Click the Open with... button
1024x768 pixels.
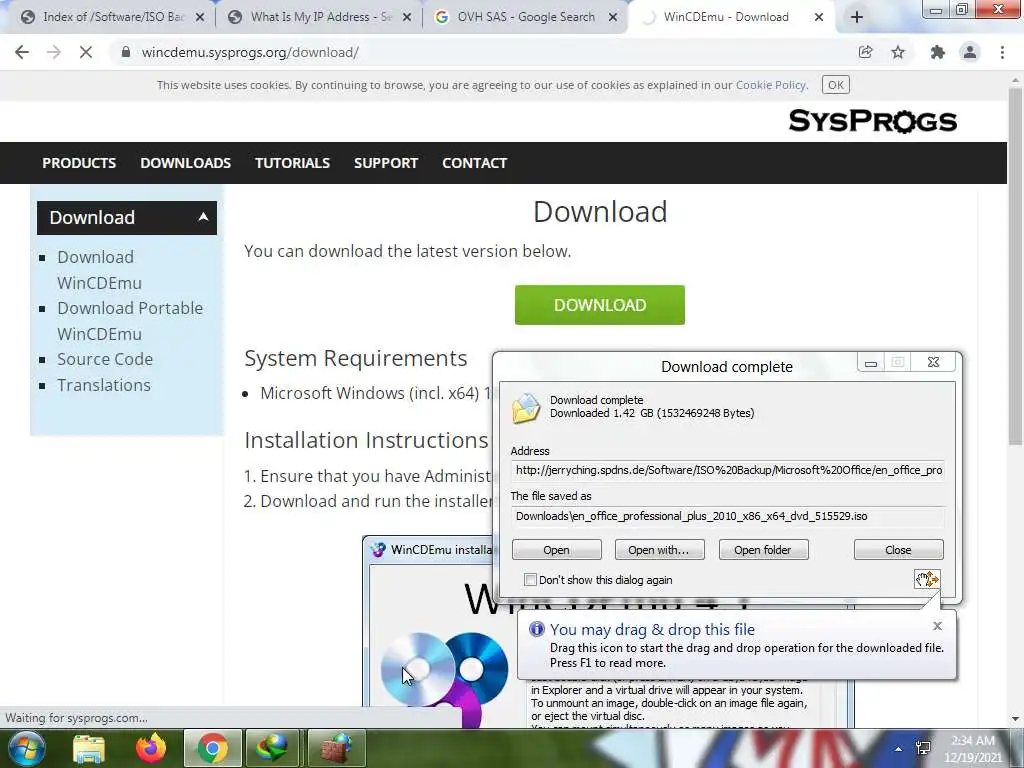coord(659,550)
